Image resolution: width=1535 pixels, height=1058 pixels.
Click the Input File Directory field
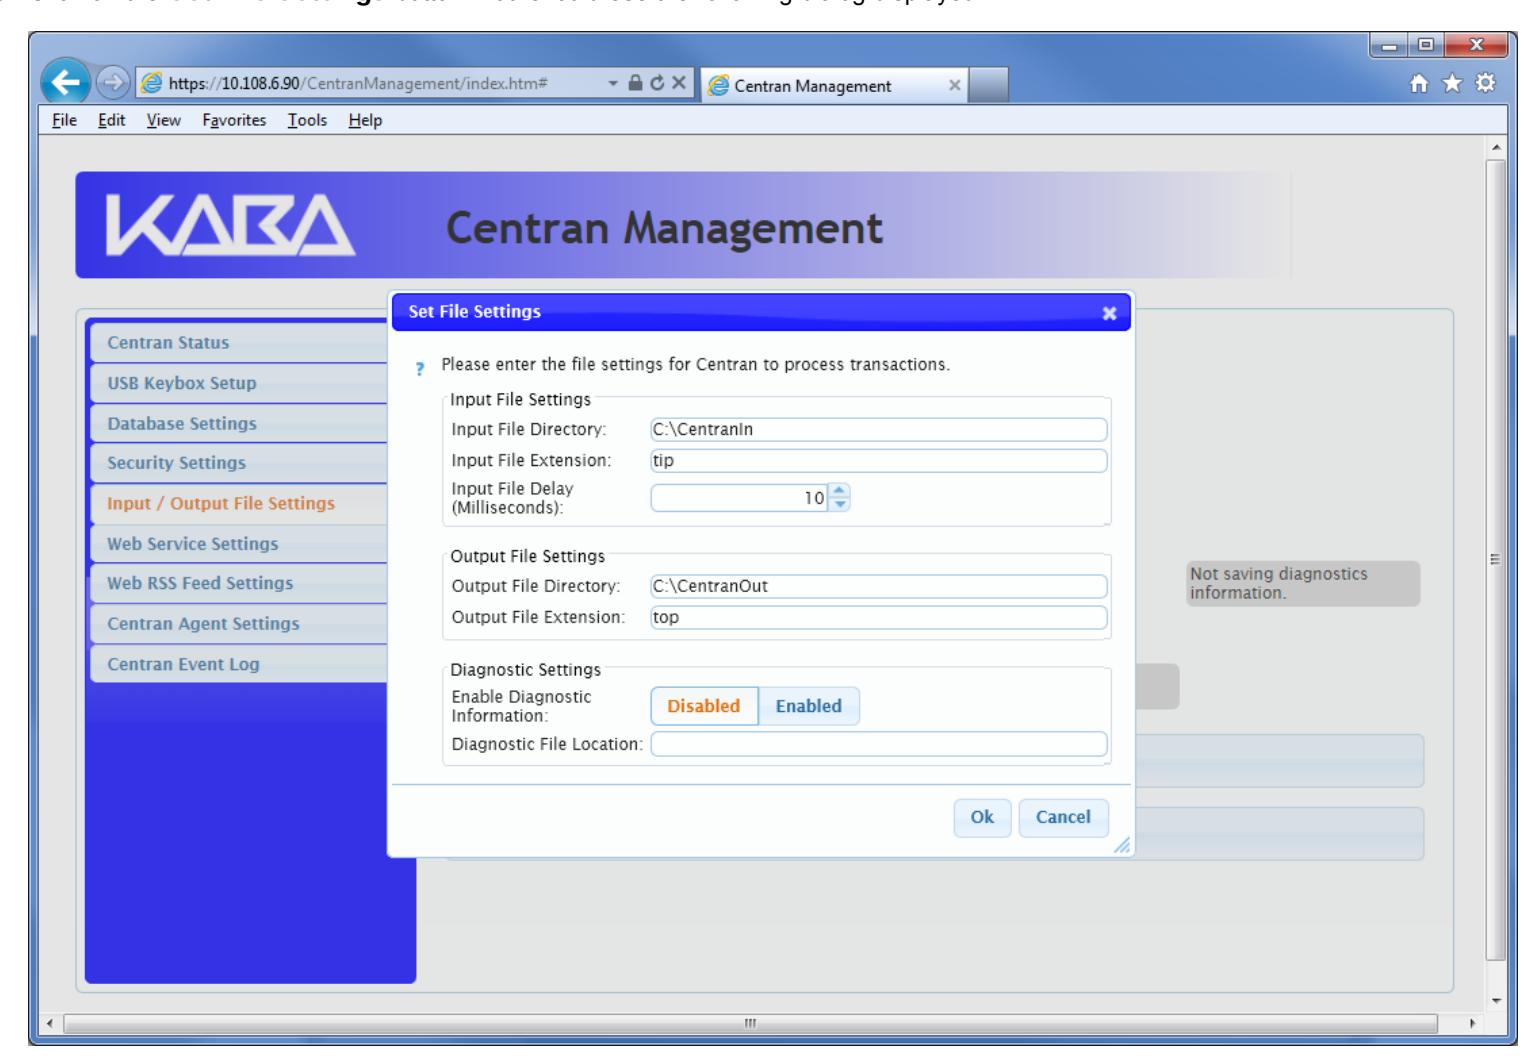pyautogui.click(x=879, y=430)
